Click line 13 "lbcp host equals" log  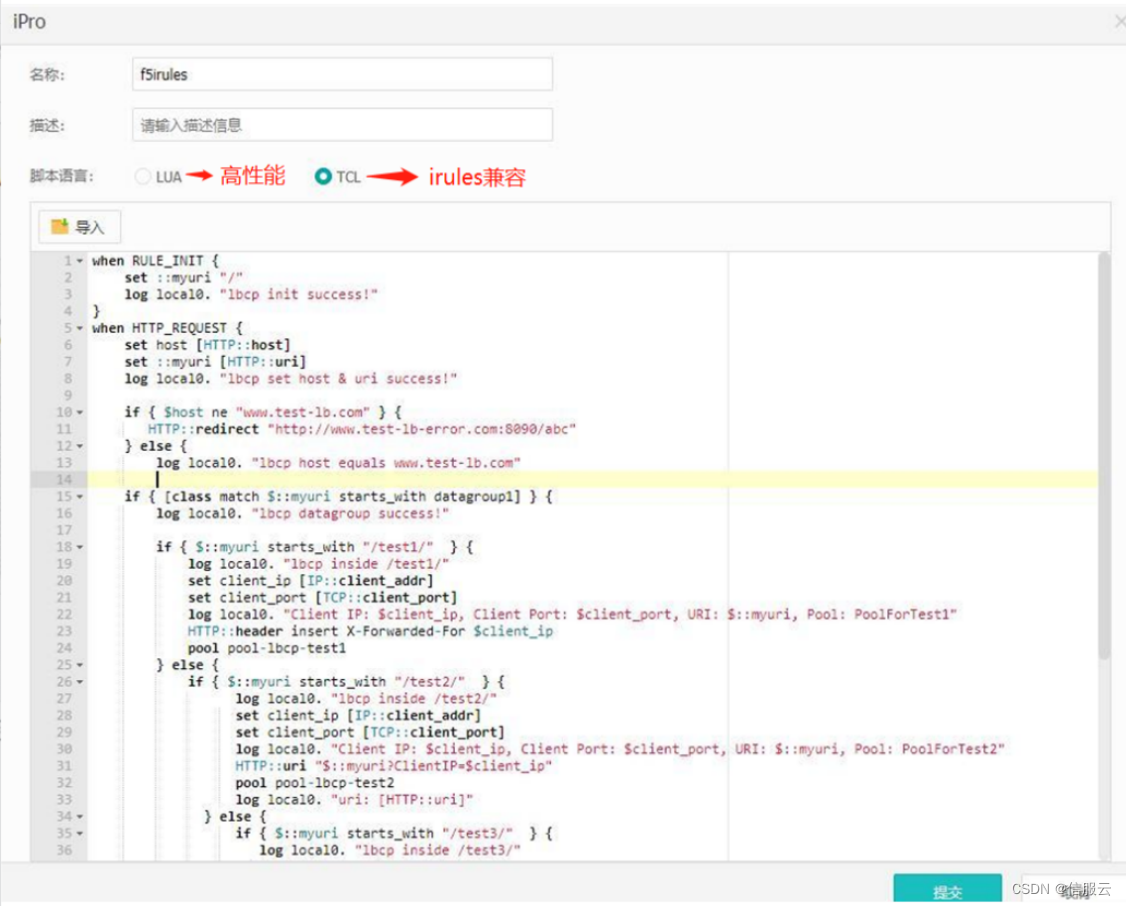pyautogui.click(x=338, y=463)
